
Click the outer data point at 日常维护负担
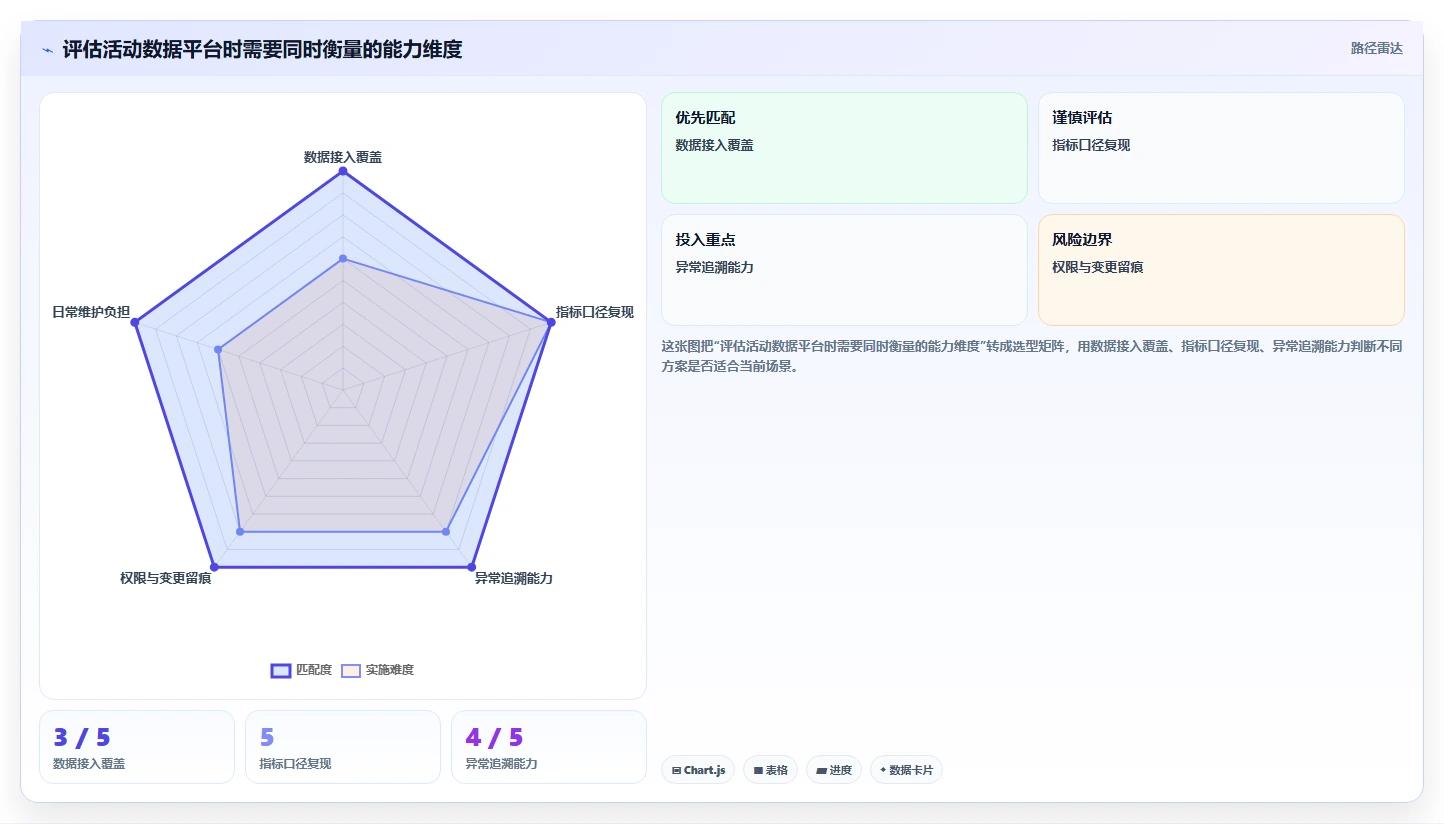point(135,322)
